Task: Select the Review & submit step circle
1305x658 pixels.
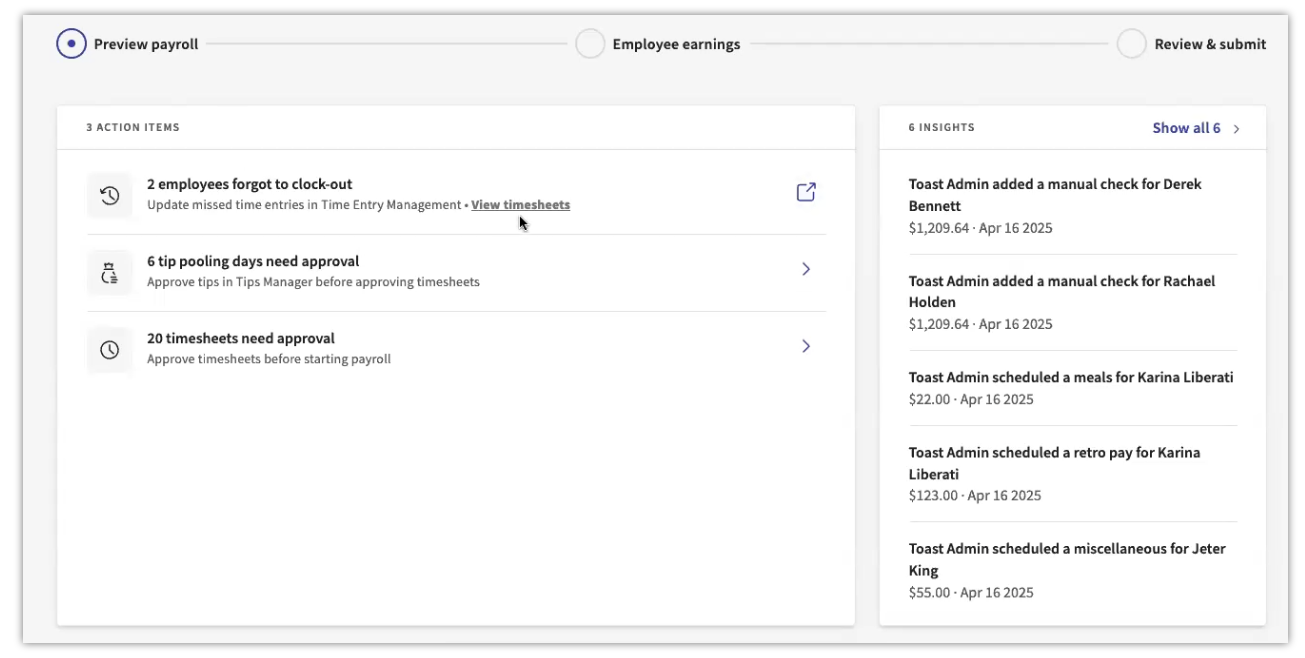Action: tap(1131, 44)
